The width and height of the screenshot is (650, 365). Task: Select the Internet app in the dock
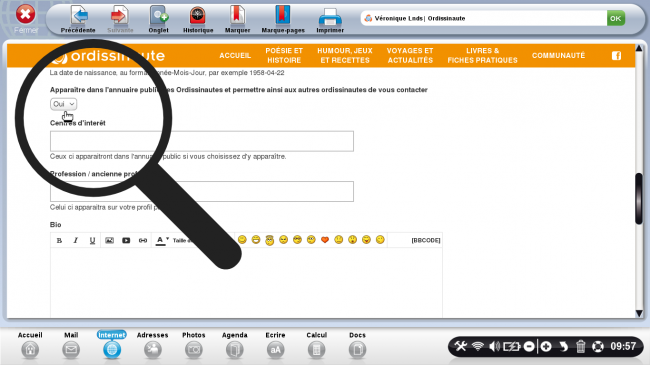[x=112, y=345]
